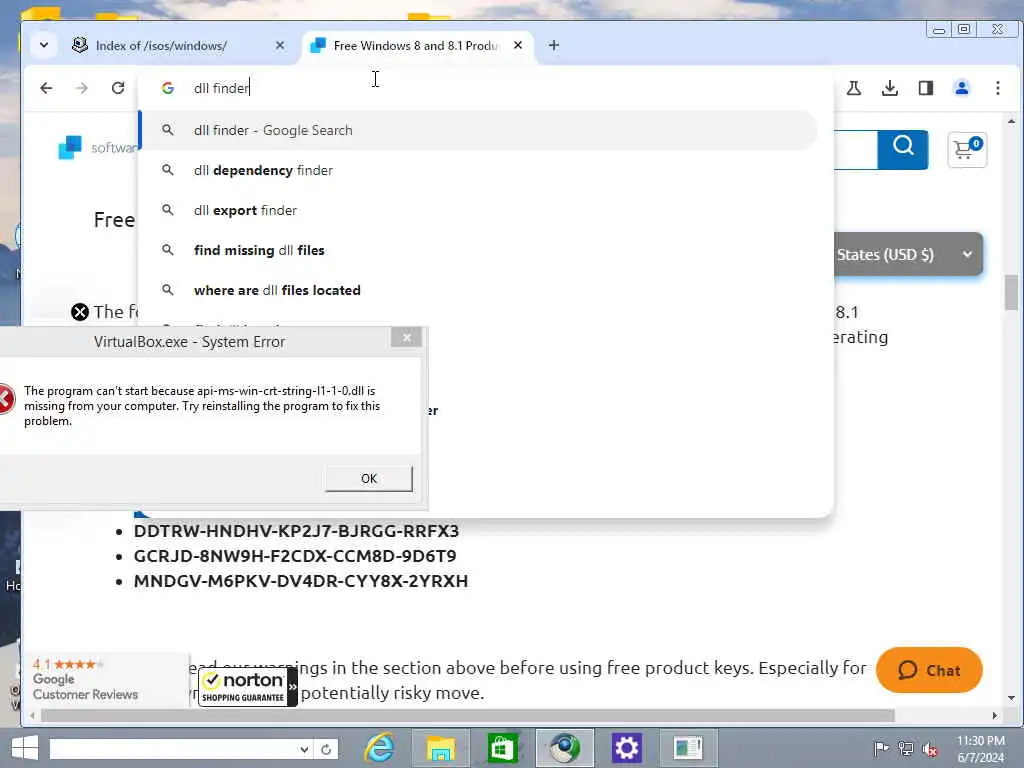Open the orange Chat button

[929, 670]
